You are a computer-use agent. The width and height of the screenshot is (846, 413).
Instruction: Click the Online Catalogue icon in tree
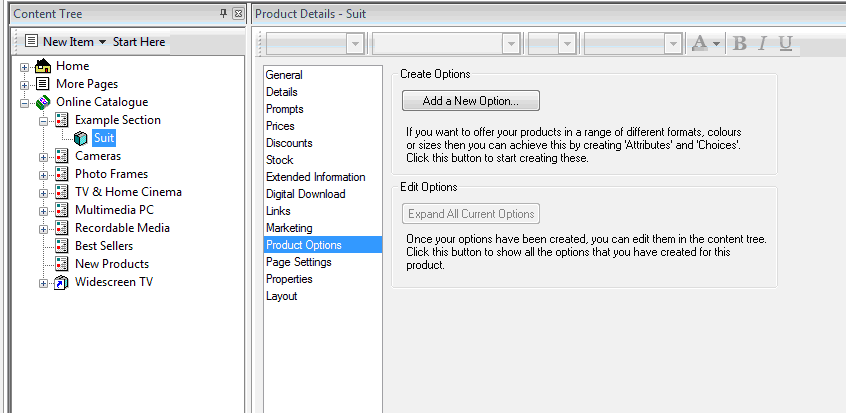click(x=43, y=102)
